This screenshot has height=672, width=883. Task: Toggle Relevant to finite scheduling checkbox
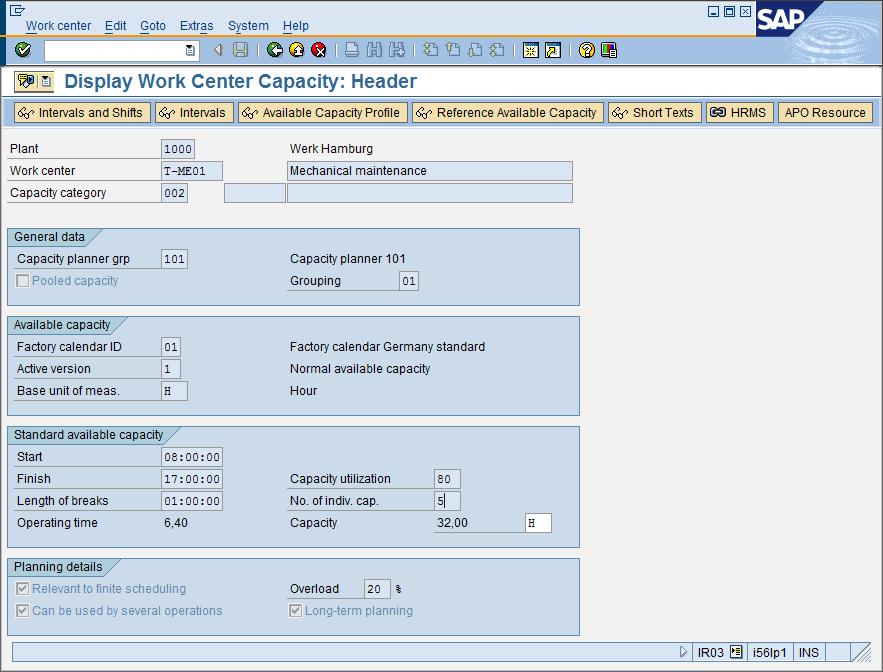click(x=23, y=589)
